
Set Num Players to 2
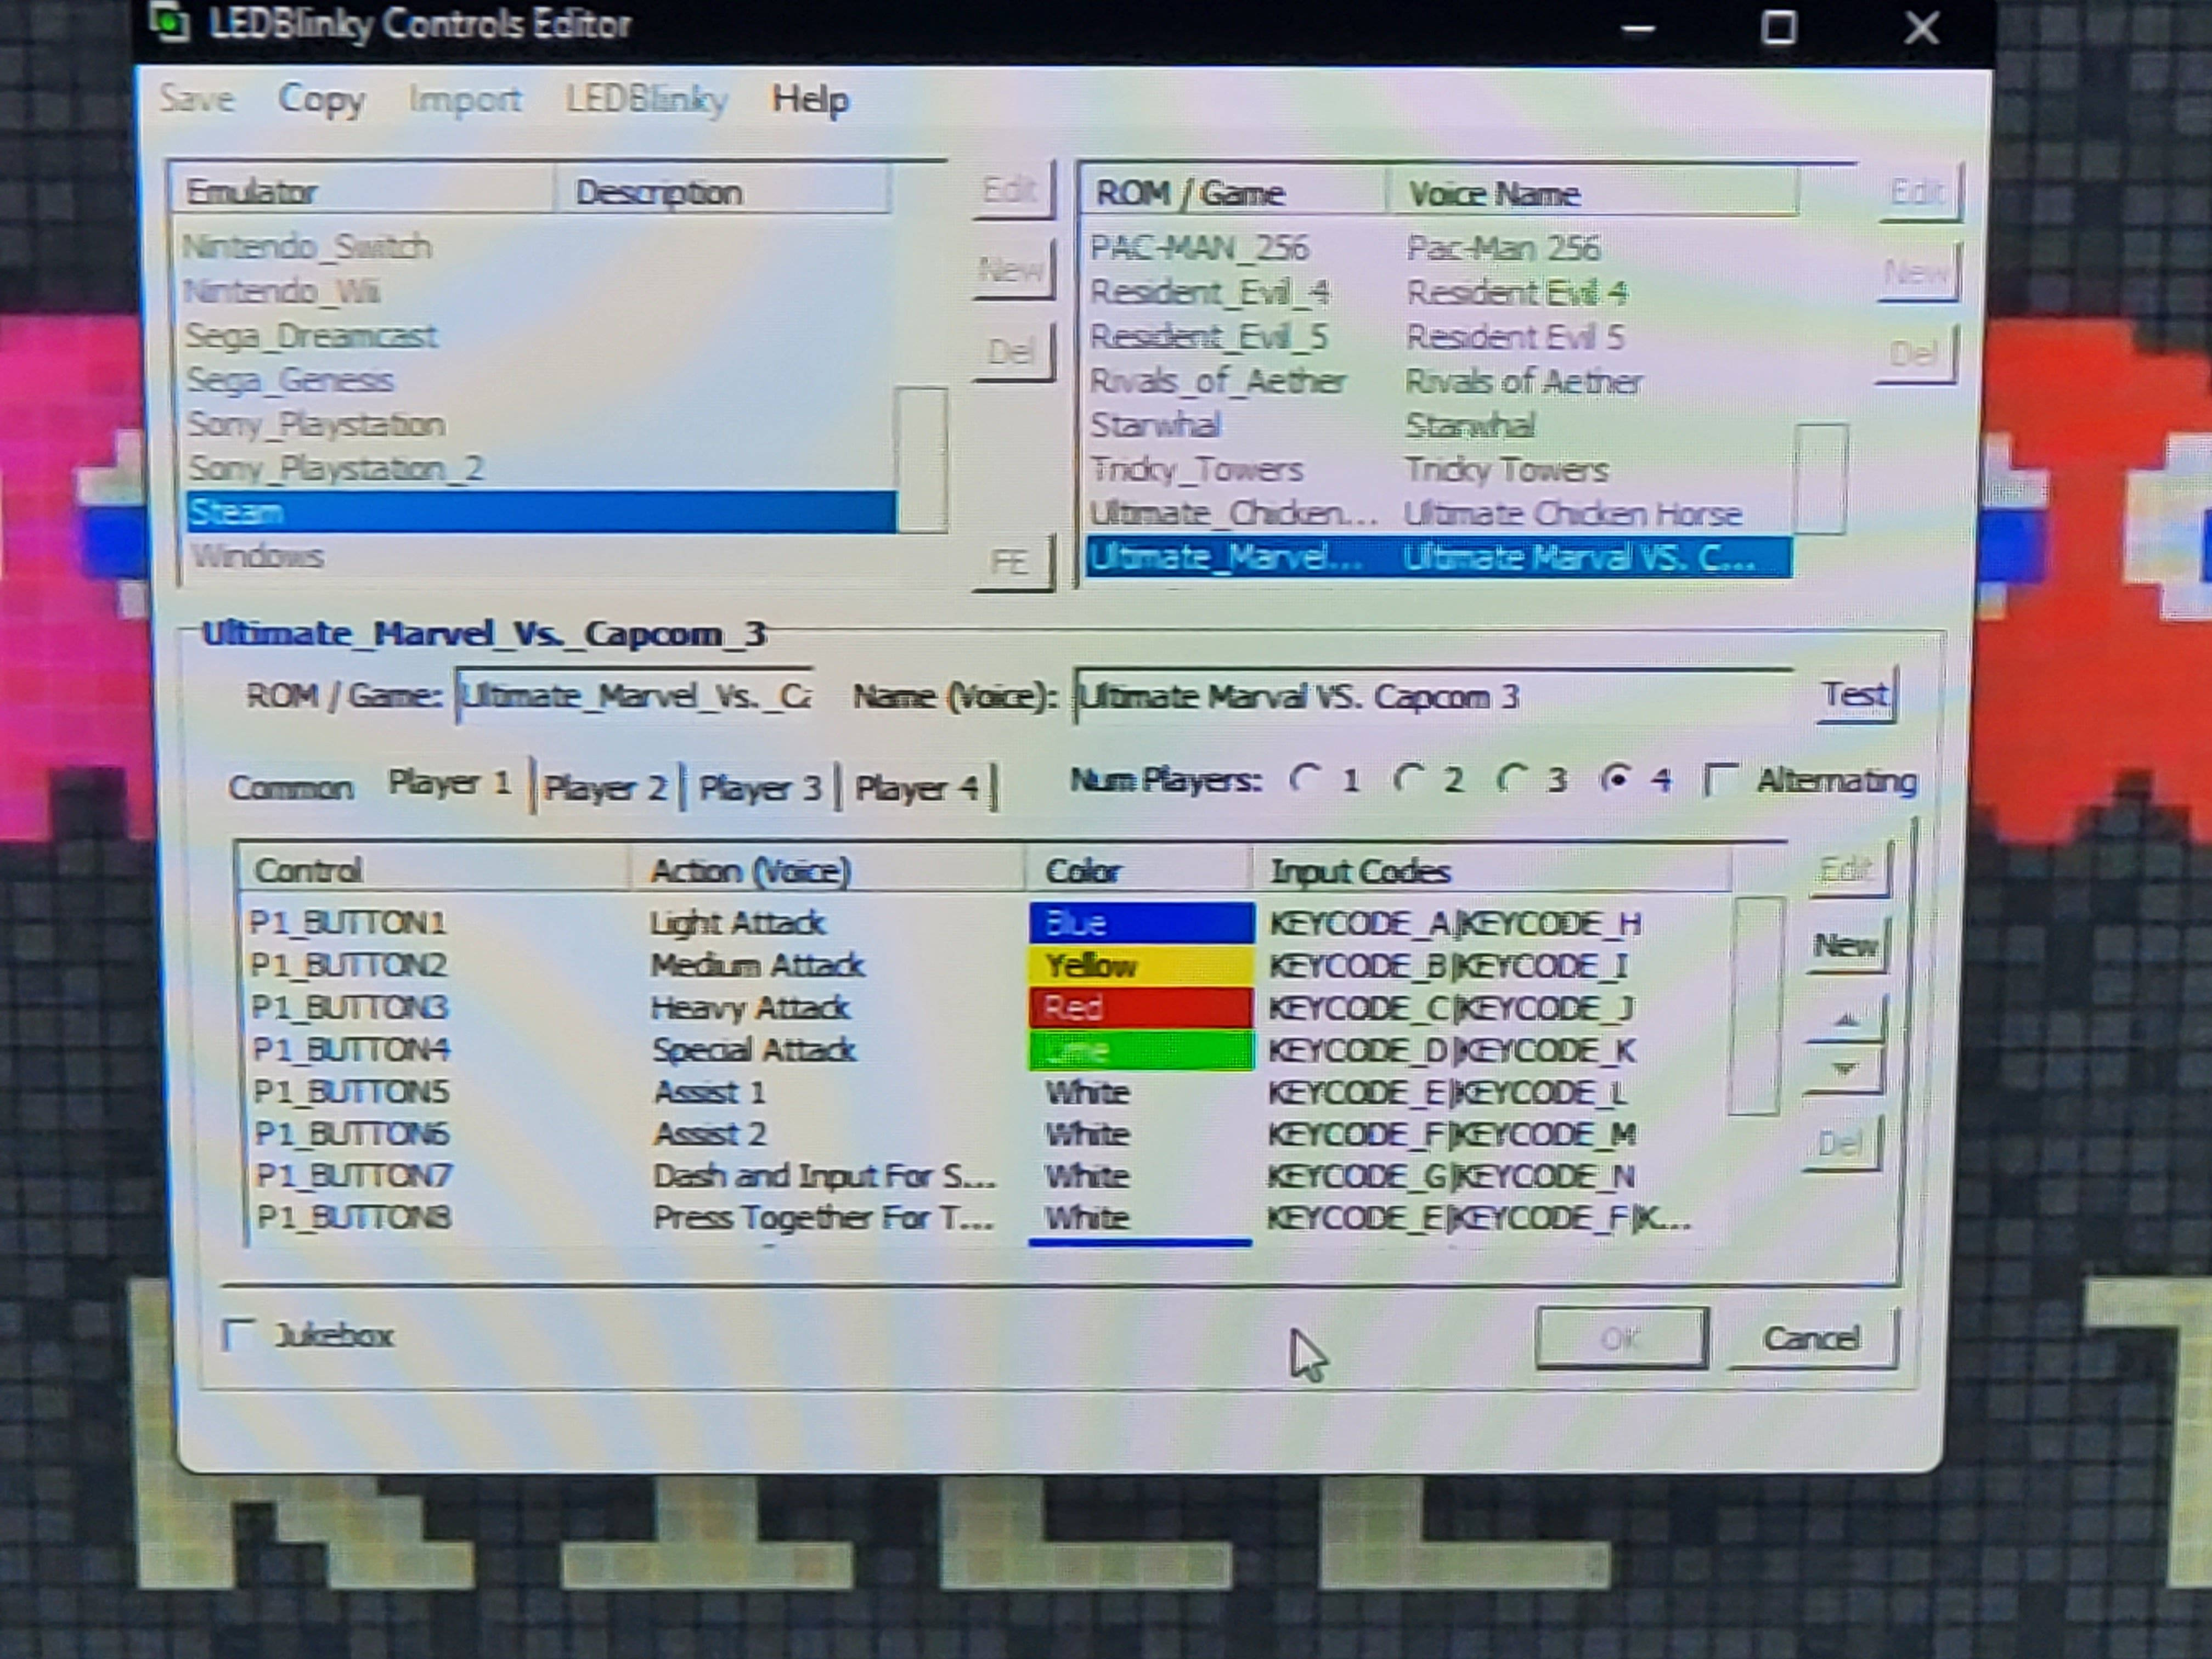(1430, 779)
